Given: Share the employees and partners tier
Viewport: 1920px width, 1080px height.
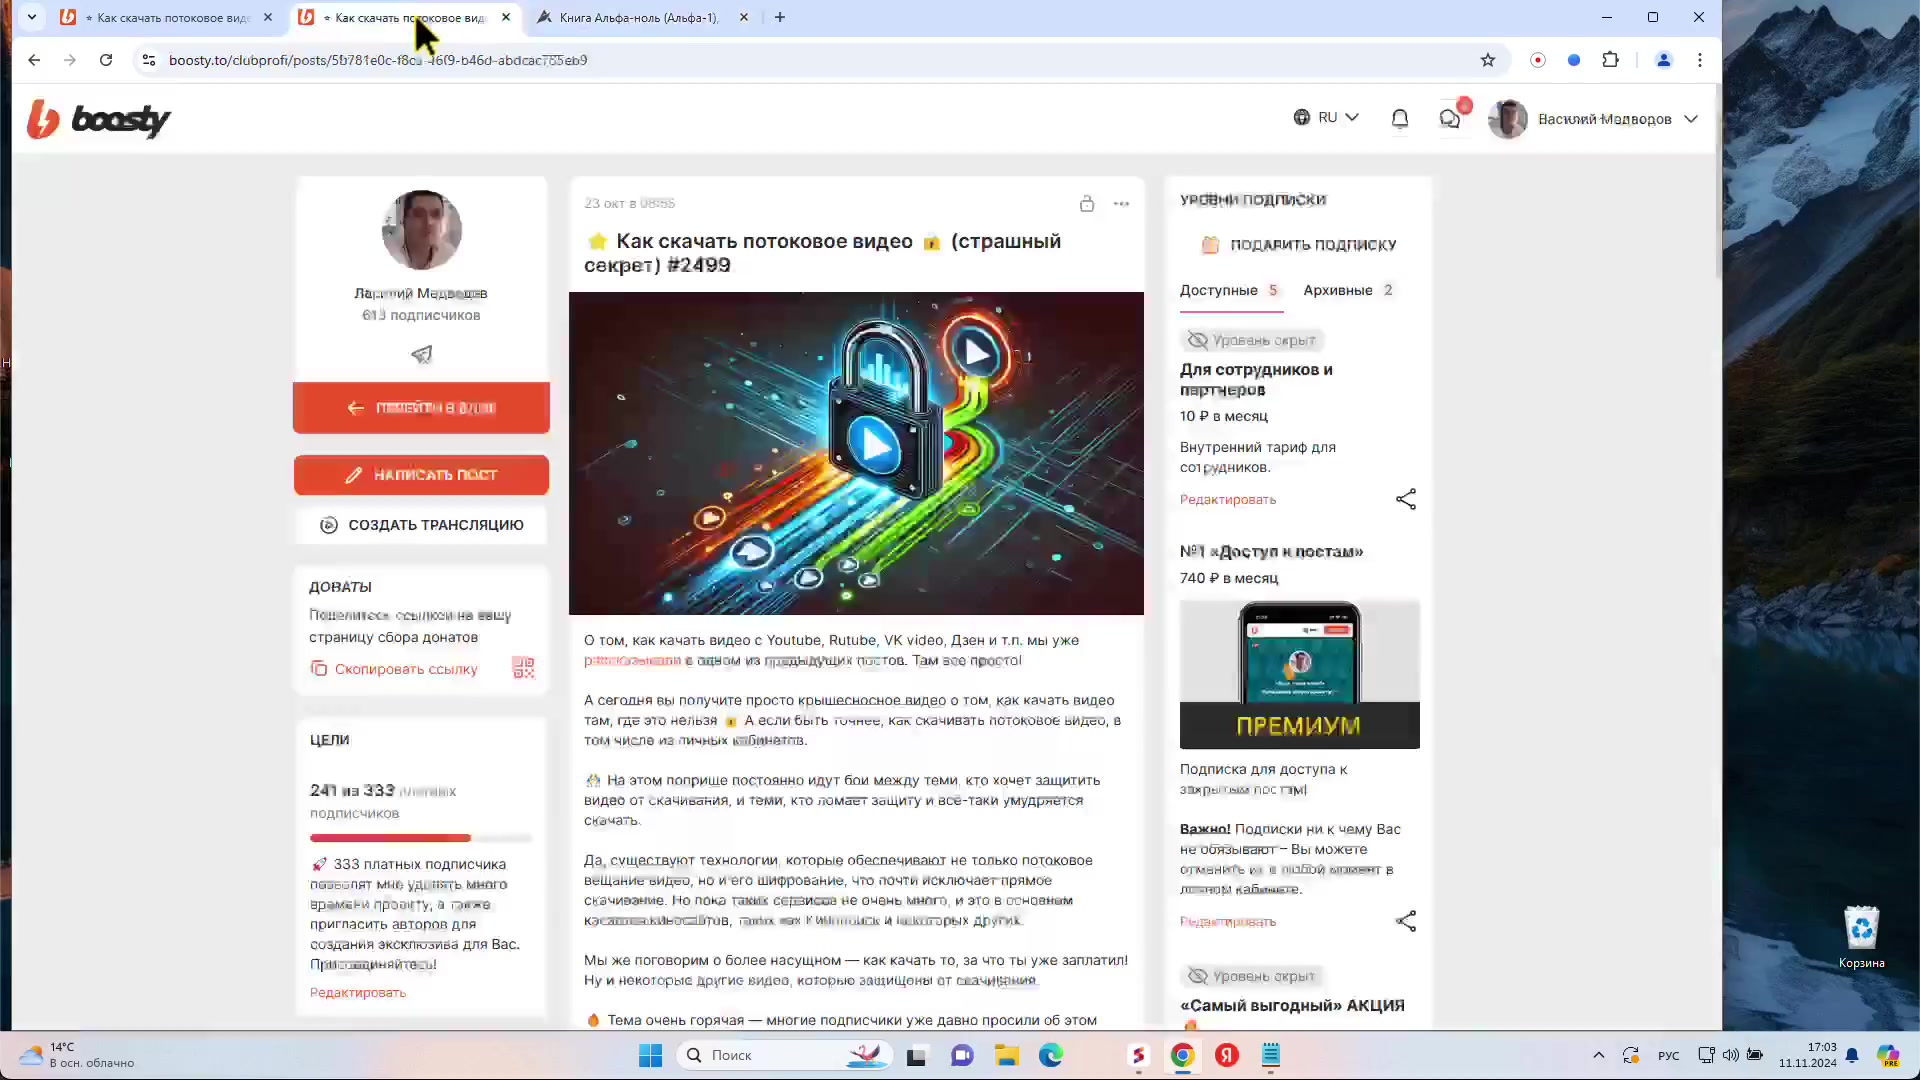Looking at the screenshot, I should tap(1406, 499).
